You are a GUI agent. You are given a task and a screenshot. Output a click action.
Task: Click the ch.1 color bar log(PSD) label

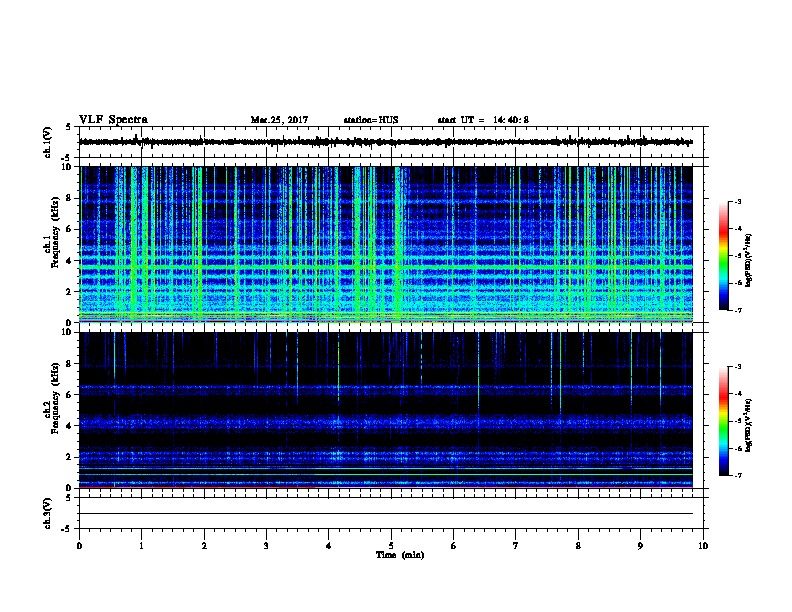[x=749, y=260]
